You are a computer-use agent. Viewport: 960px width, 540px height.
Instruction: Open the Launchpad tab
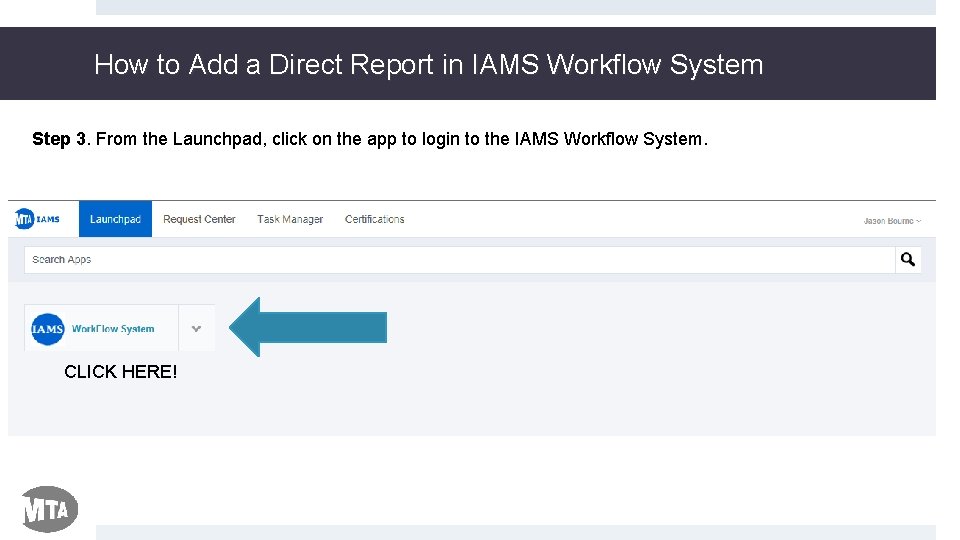click(x=115, y=219)
